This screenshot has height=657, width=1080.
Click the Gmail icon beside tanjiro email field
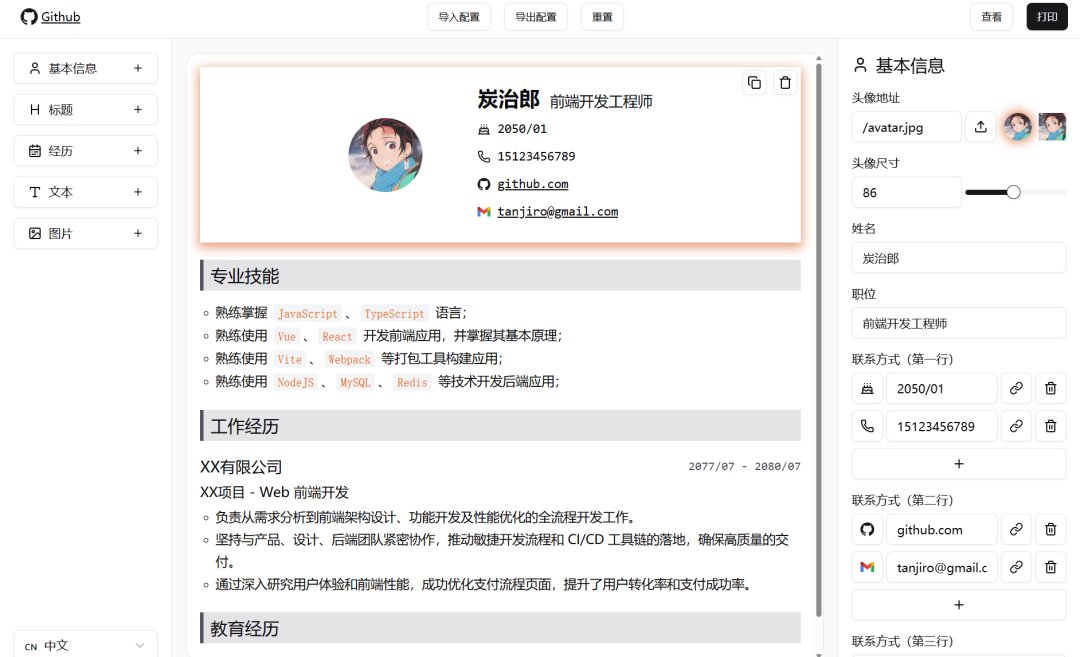(866, 567)
